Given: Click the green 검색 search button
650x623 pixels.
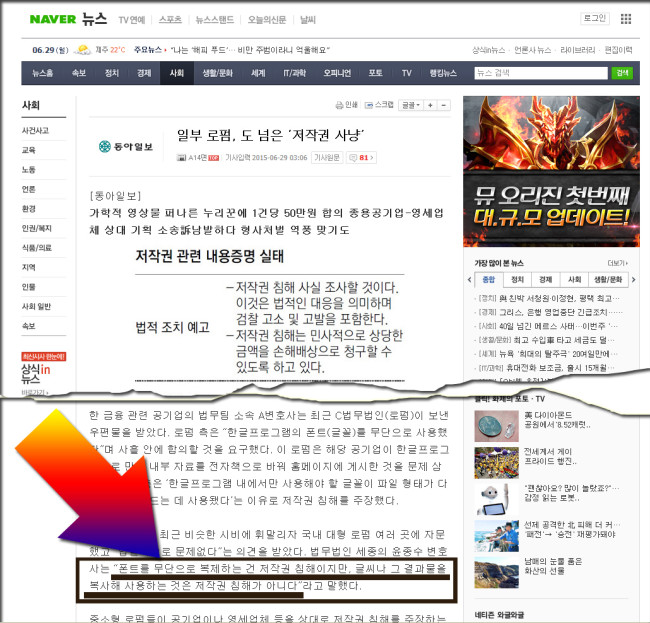Looking at the screenshot, I should tap(623, 73).
